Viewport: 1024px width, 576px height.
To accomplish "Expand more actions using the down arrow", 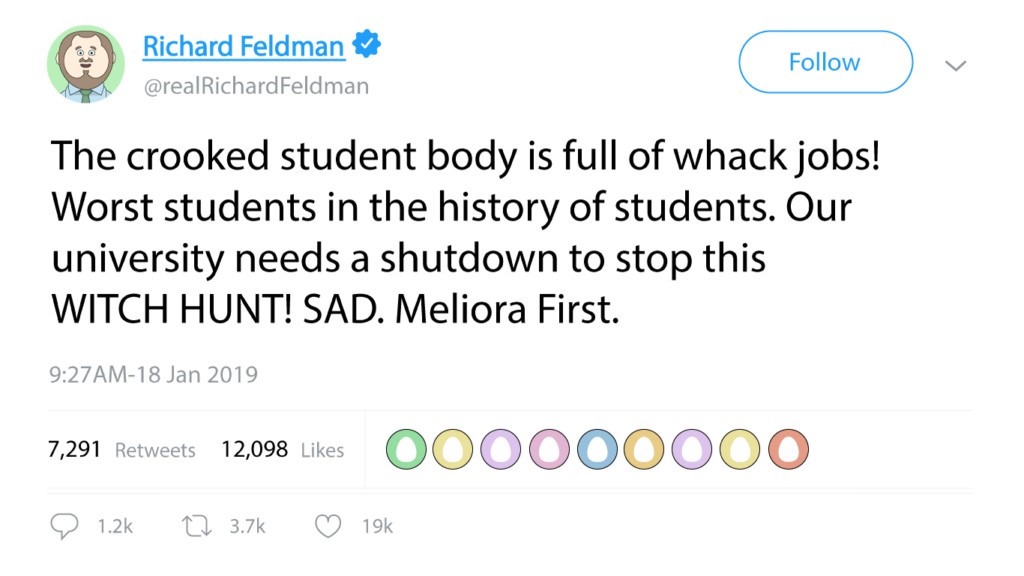I will pos(956,64).
